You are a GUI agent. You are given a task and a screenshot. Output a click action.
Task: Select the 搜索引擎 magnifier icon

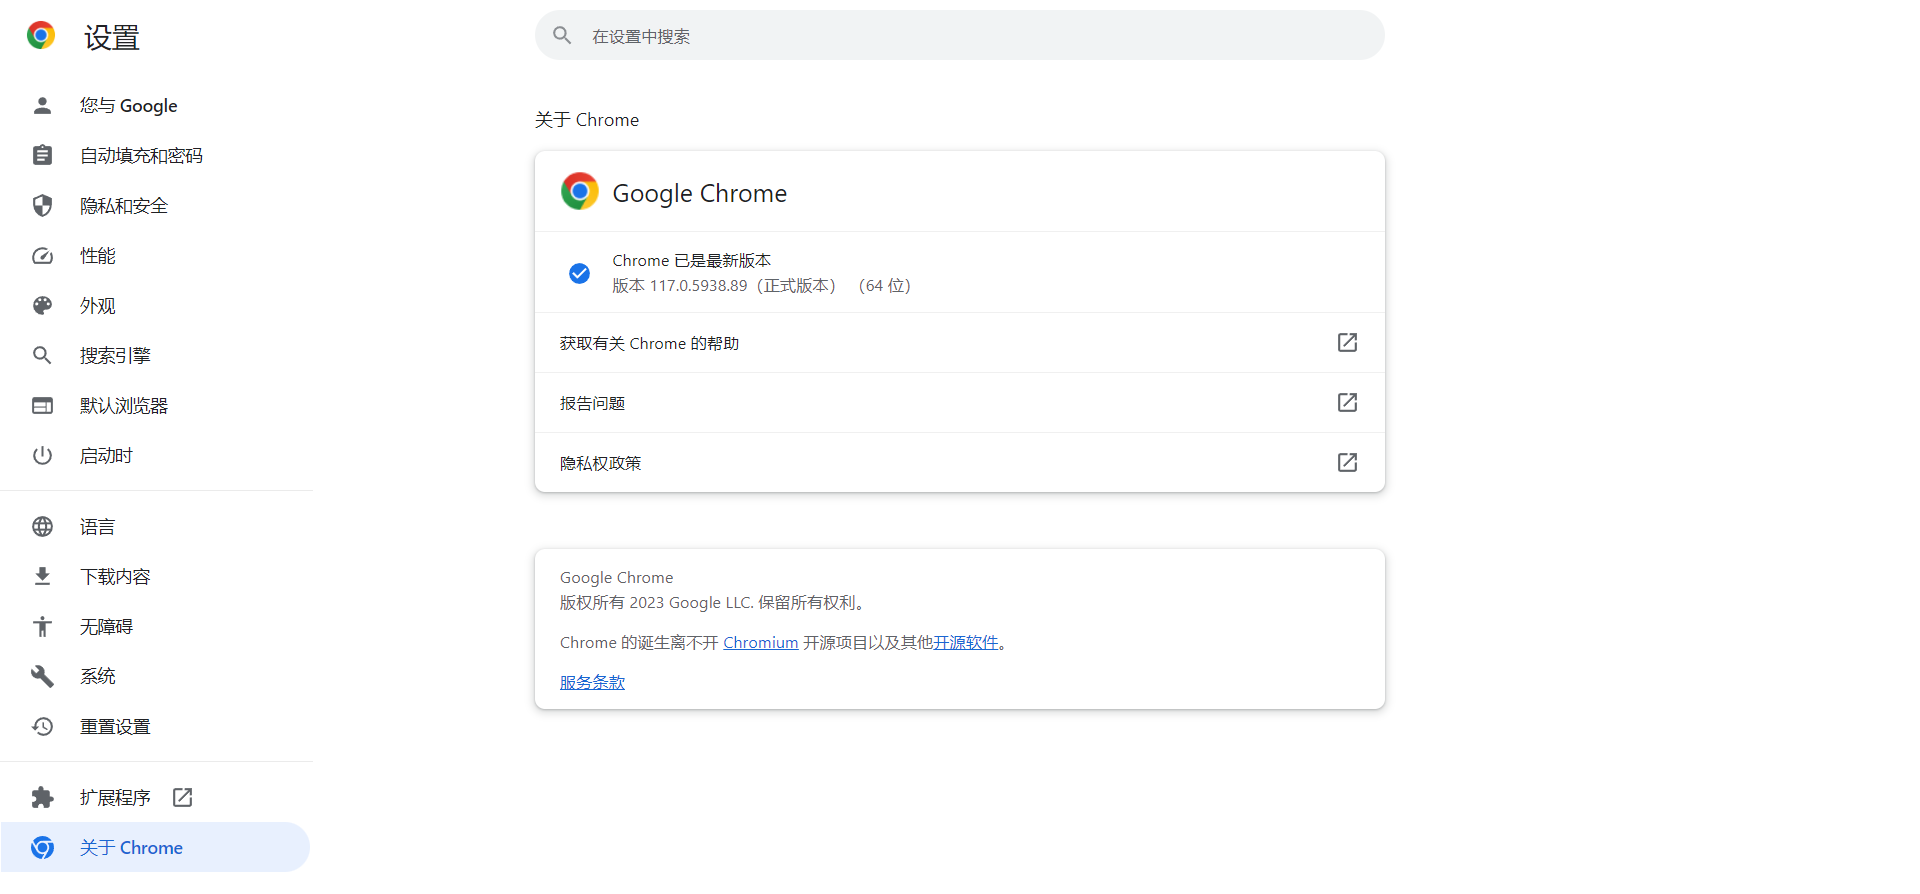42,355
